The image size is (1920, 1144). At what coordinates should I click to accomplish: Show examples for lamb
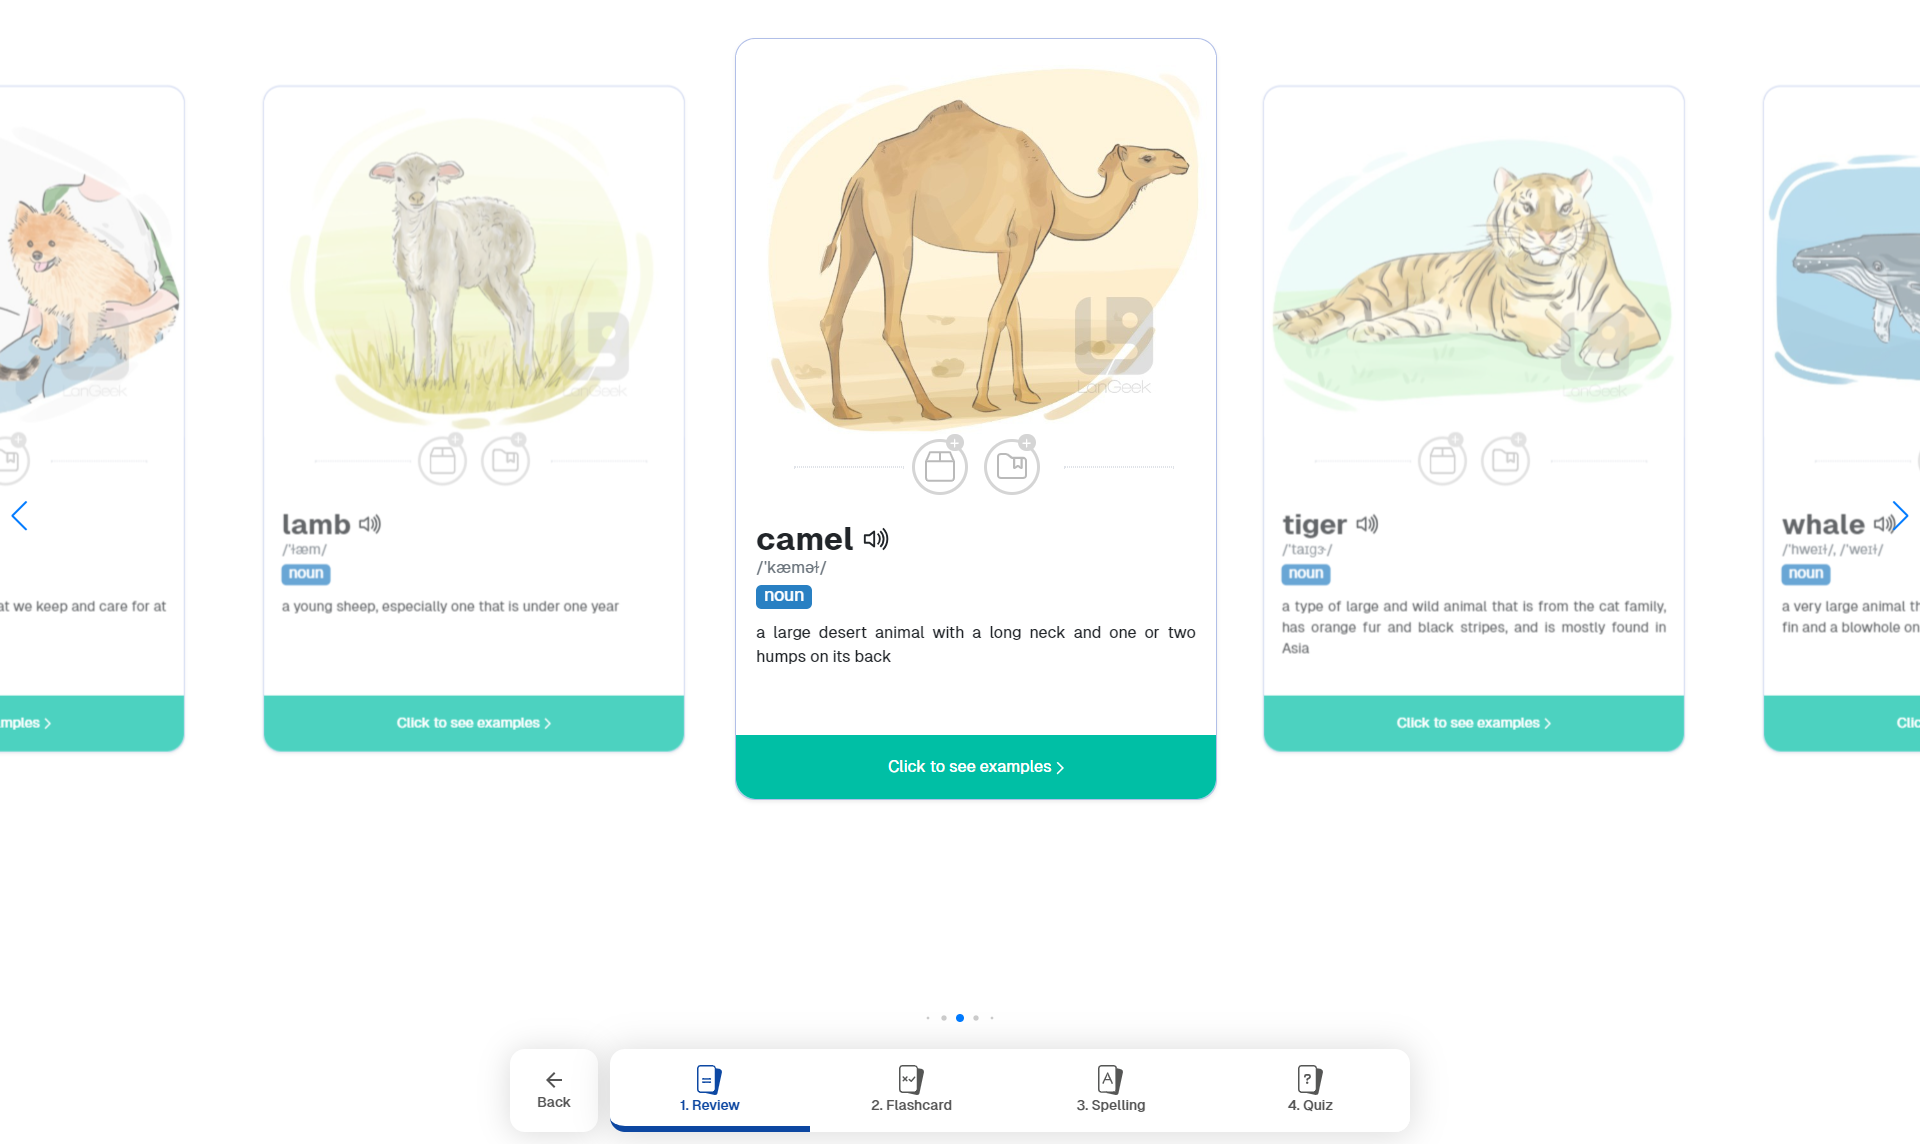click(x=473, y=723)
